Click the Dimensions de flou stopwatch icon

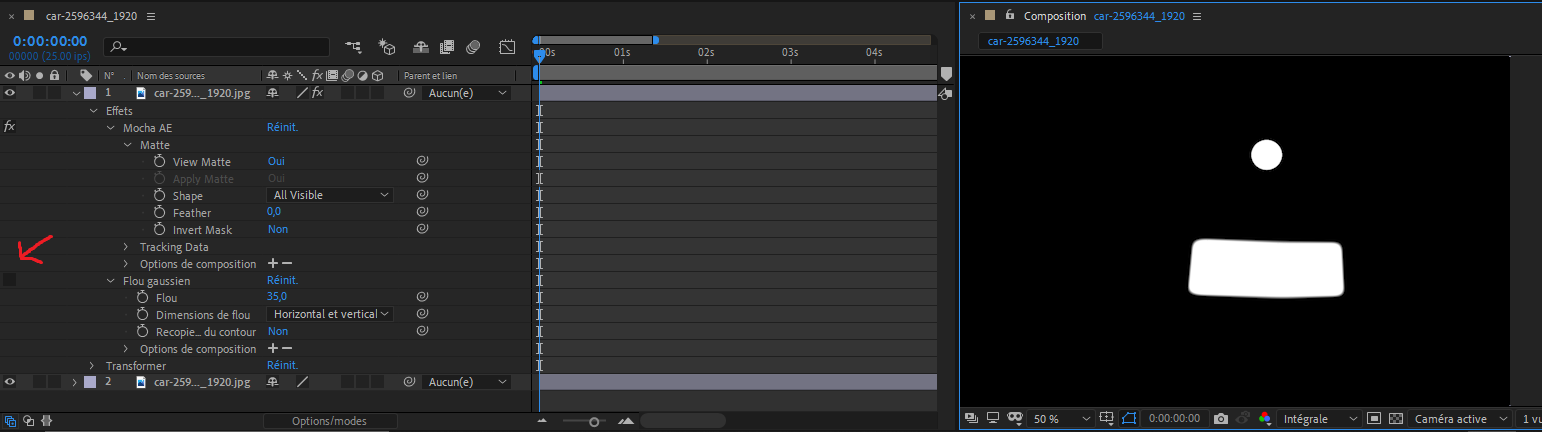point(142,314)
